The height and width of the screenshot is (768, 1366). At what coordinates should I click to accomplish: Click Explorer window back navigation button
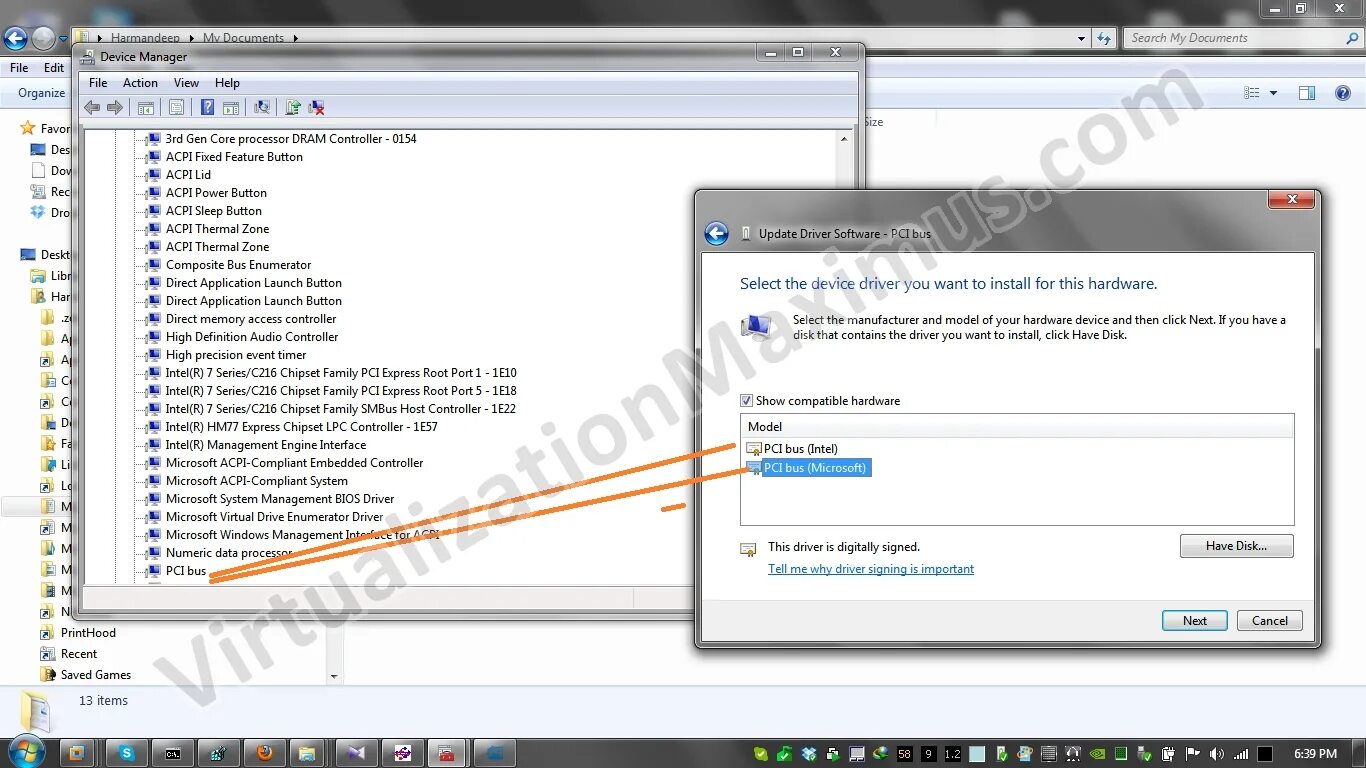[x=16, y=38]
